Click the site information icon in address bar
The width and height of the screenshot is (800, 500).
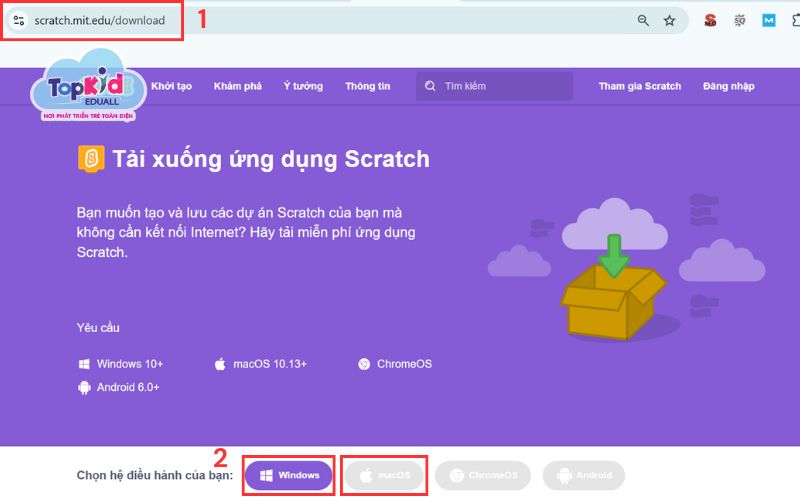[x=19, y=20]
